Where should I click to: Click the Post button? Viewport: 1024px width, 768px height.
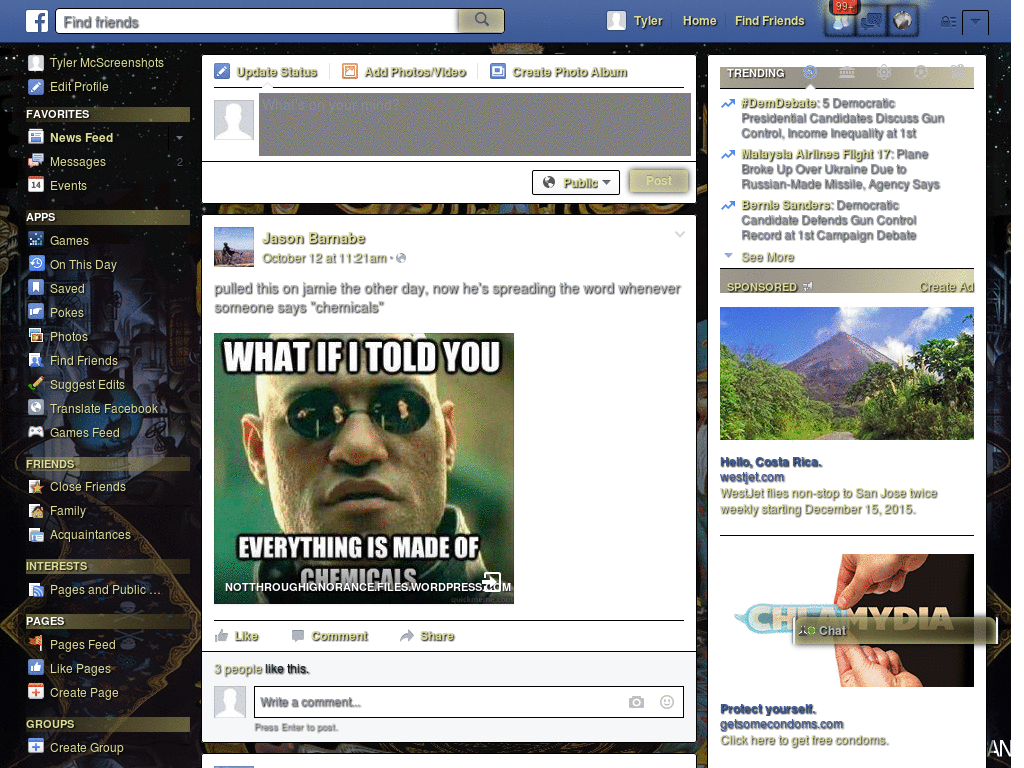coord(658,181)
